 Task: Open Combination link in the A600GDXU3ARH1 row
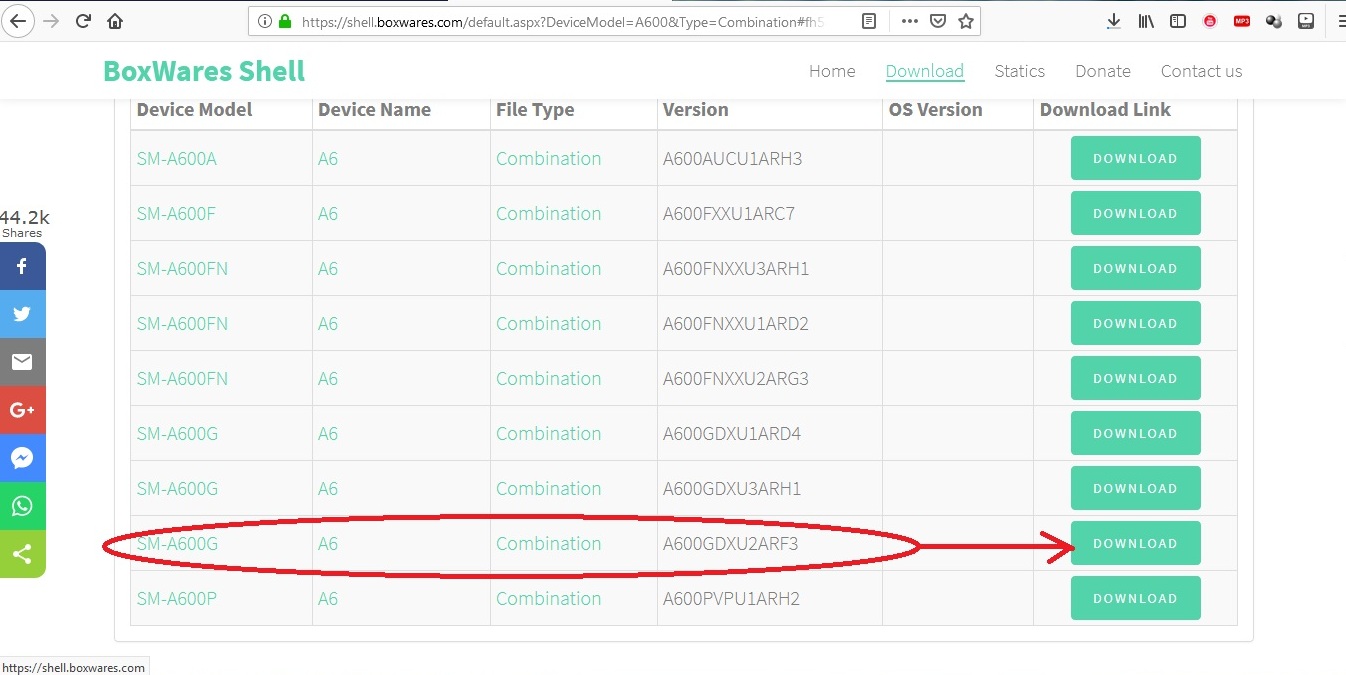tap(548, 488)
